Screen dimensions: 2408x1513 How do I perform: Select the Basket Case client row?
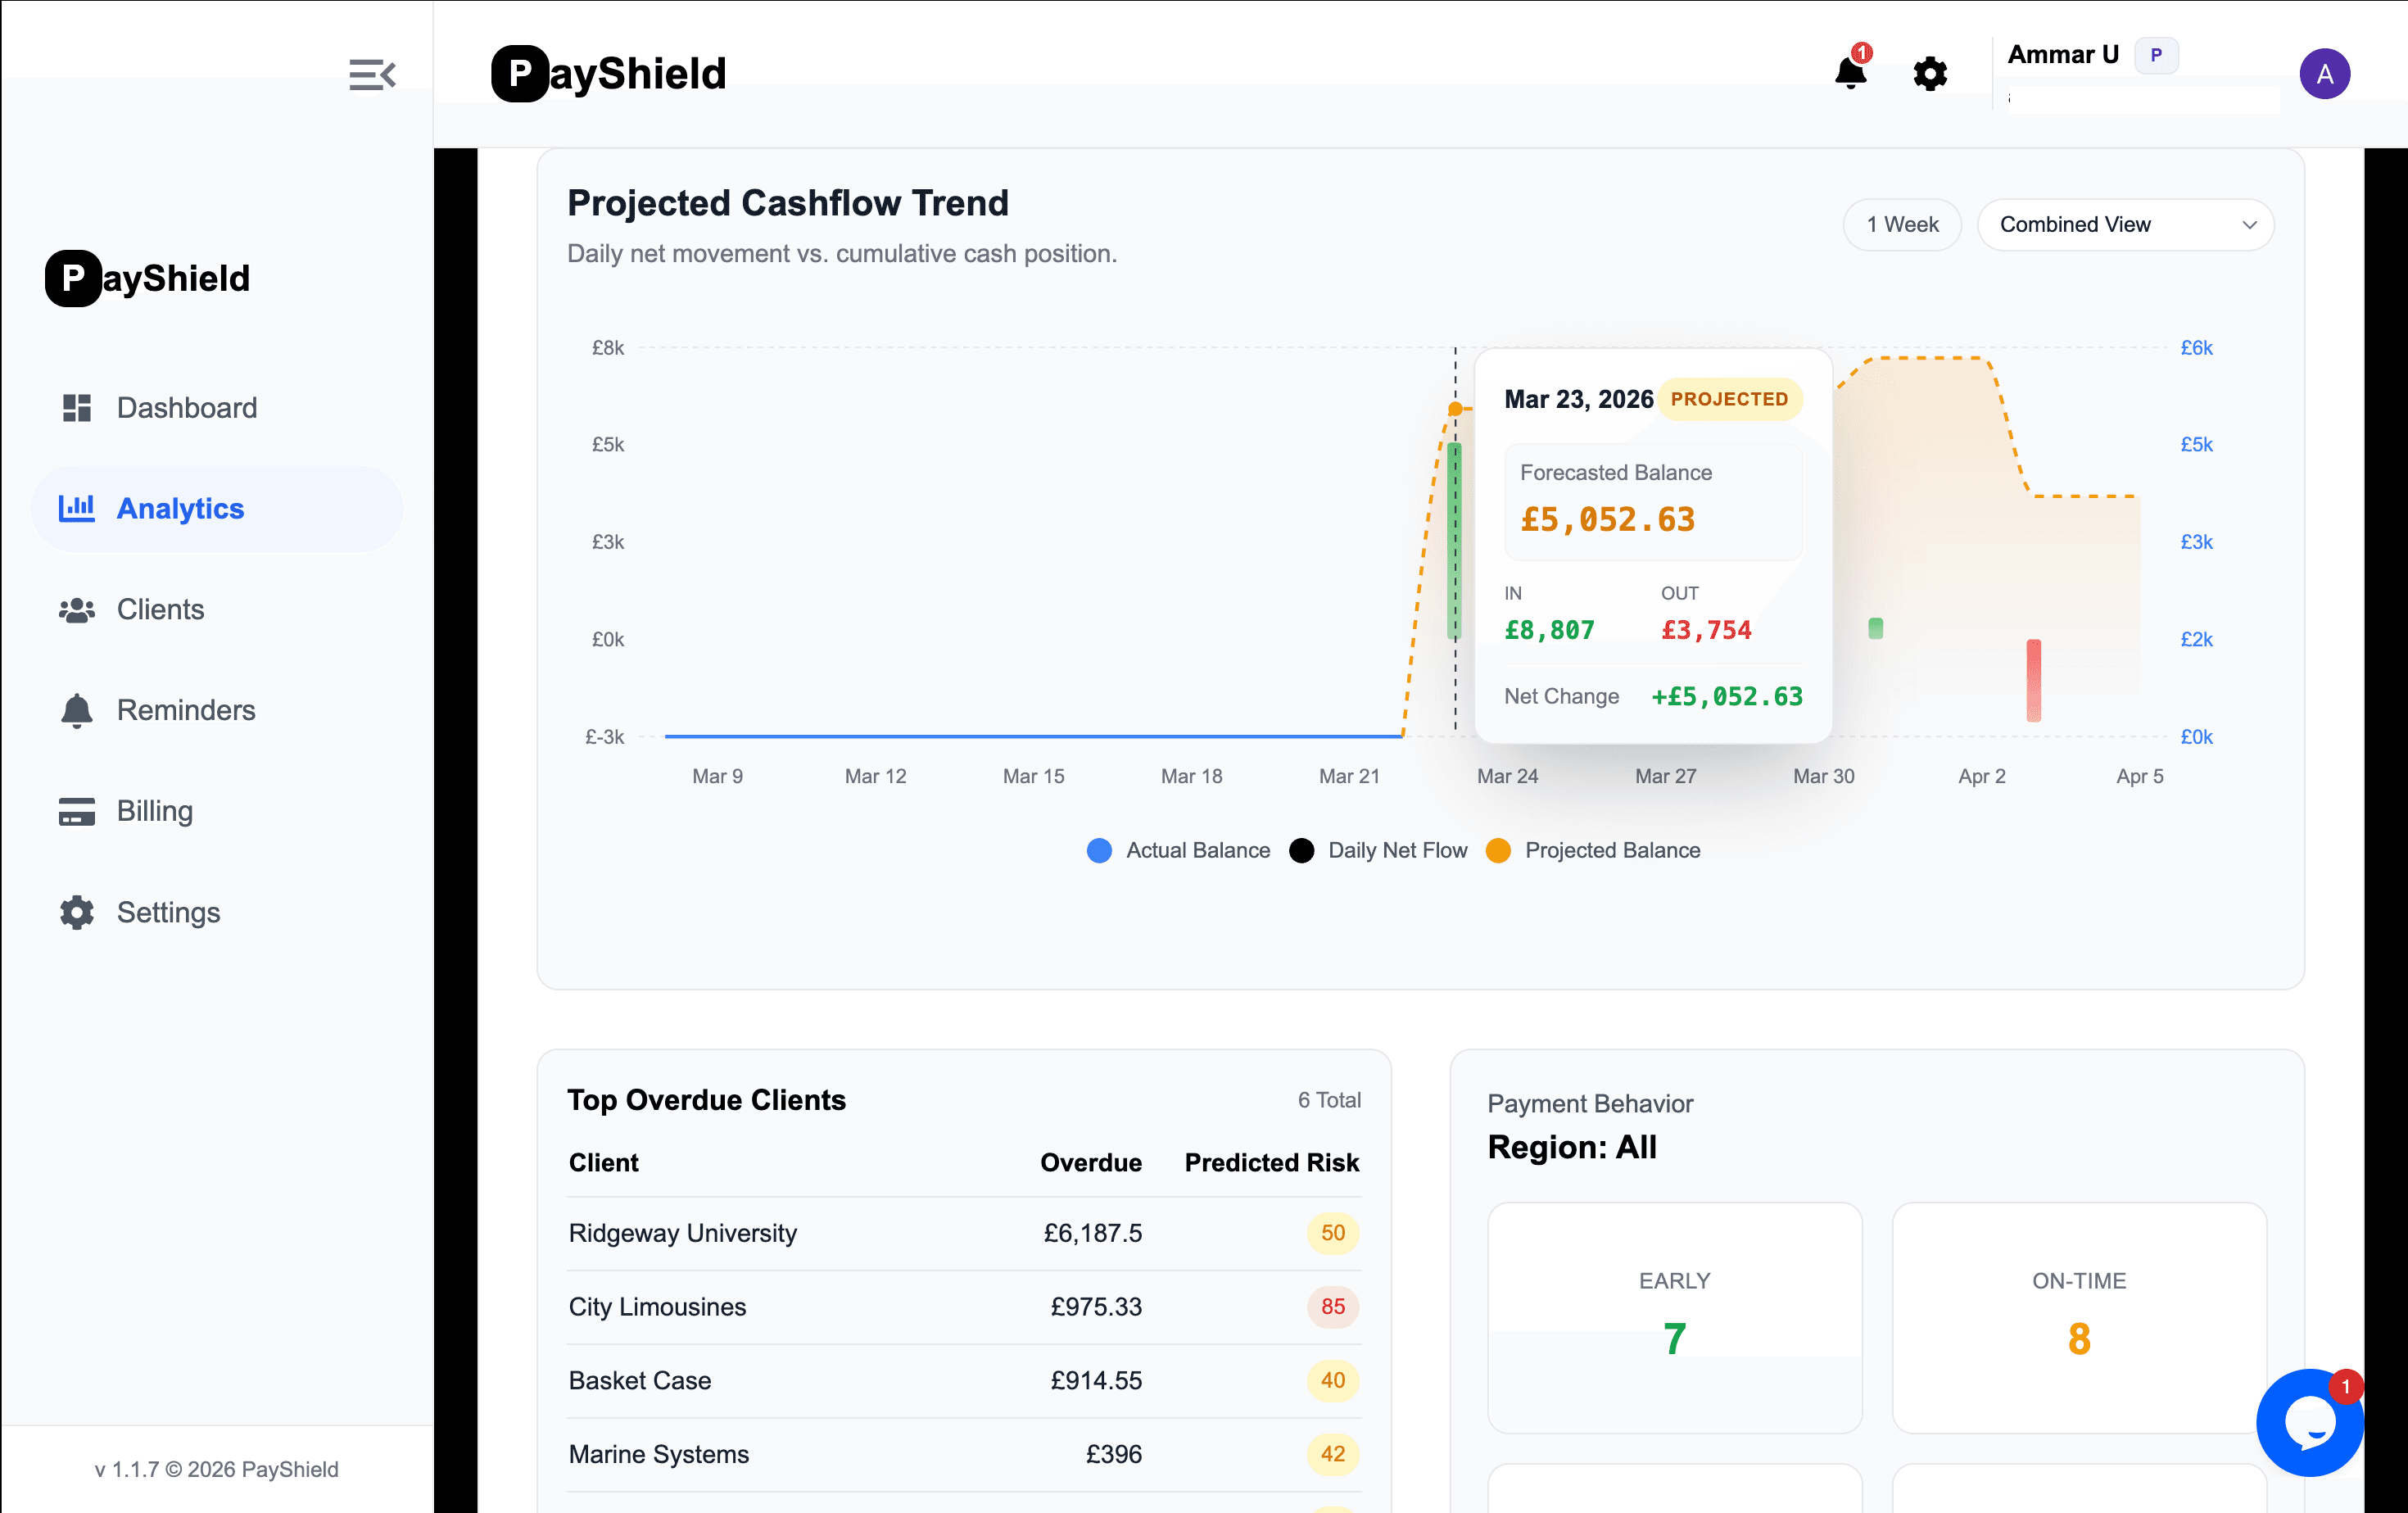point(964,1380)
